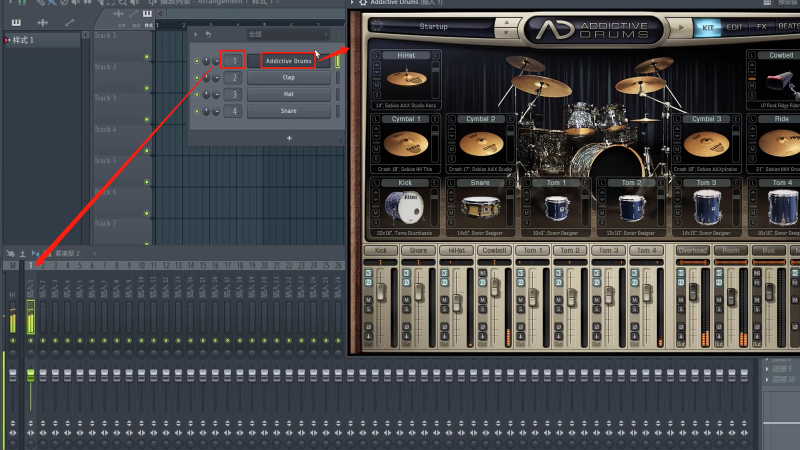
Task: Open the Addictive Drums channel button
Action: pos(288,61)
